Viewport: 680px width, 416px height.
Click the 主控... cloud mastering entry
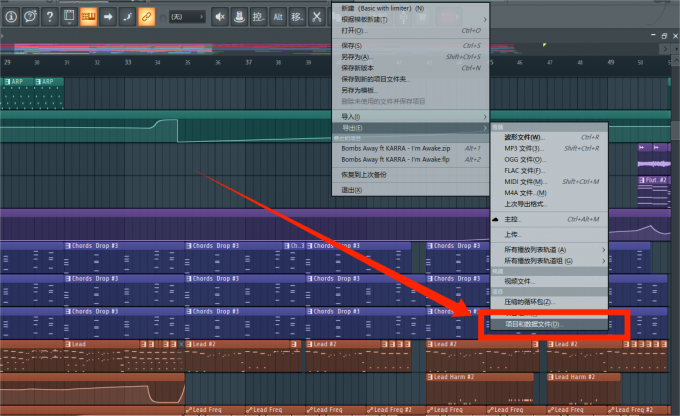549,219
